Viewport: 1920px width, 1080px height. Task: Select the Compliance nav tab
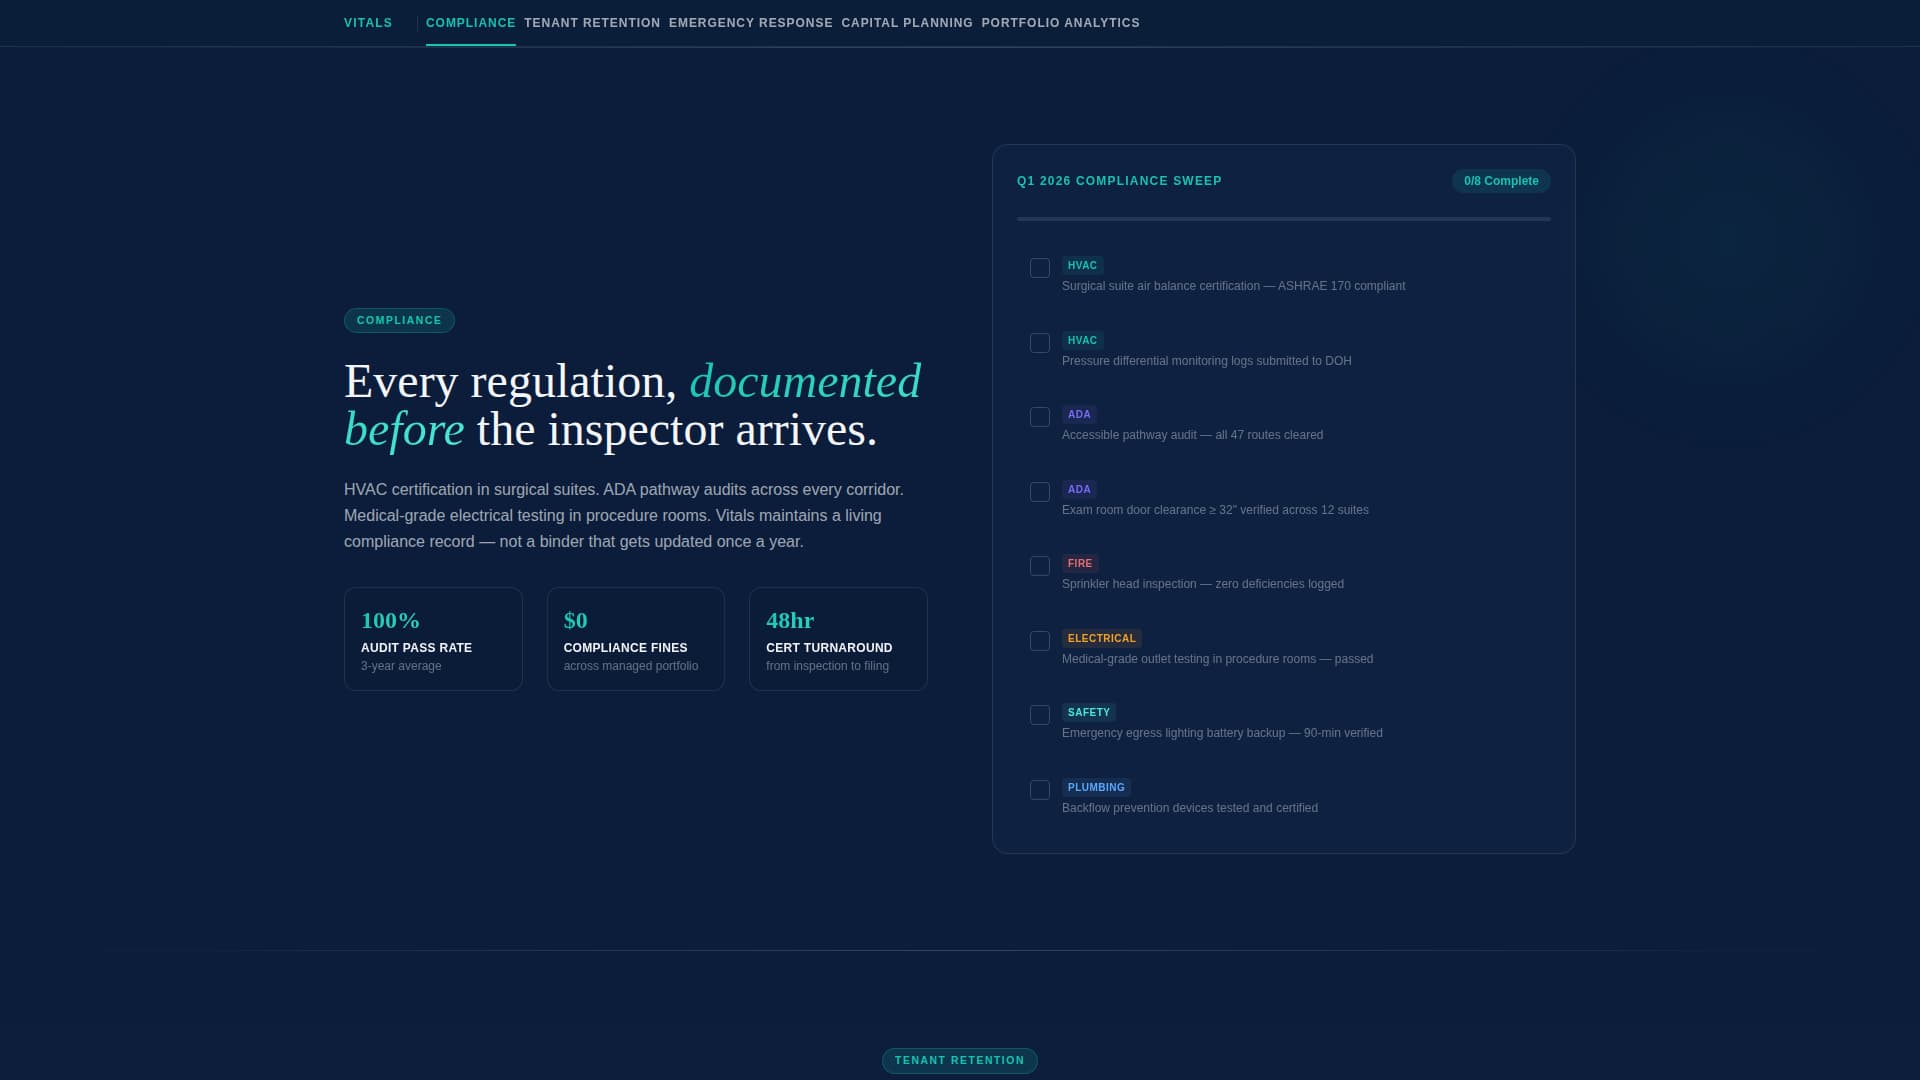(x=471, y=23)
